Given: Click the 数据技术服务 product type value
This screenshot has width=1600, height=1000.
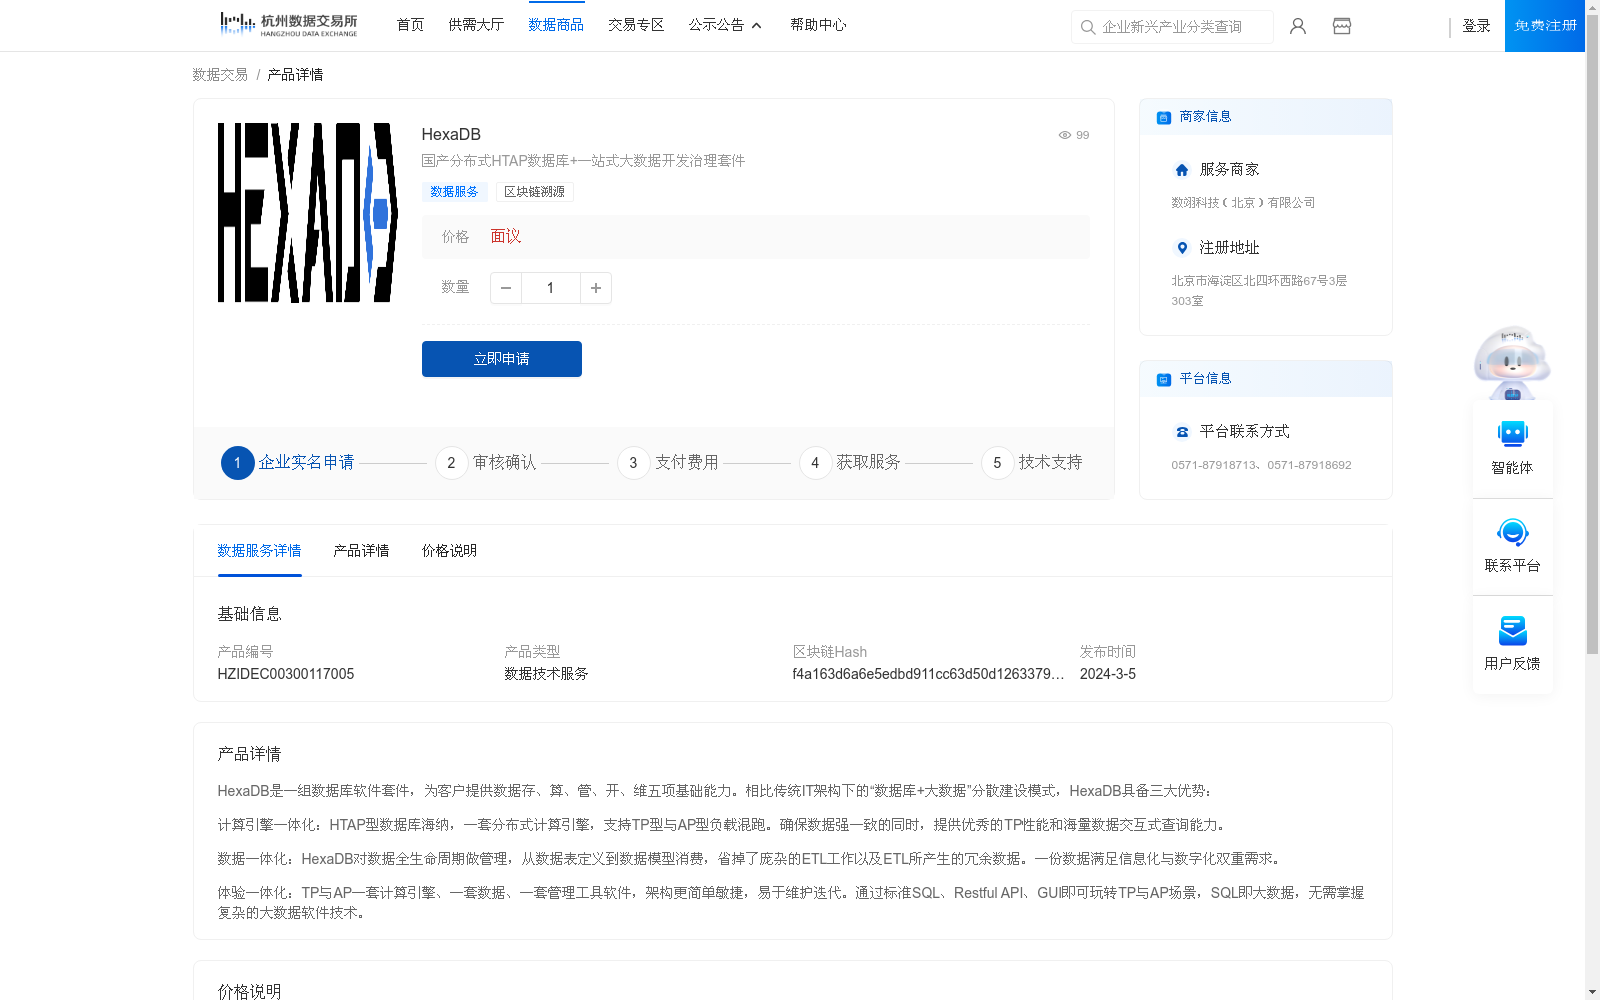Looking at the screenshot, I should [546, 674].
